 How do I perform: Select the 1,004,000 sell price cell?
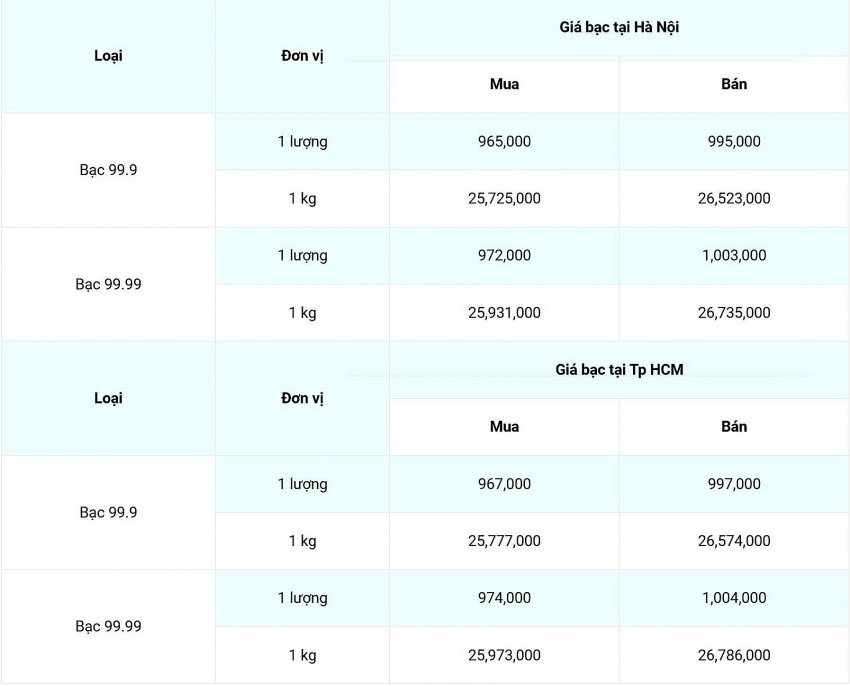734,598
